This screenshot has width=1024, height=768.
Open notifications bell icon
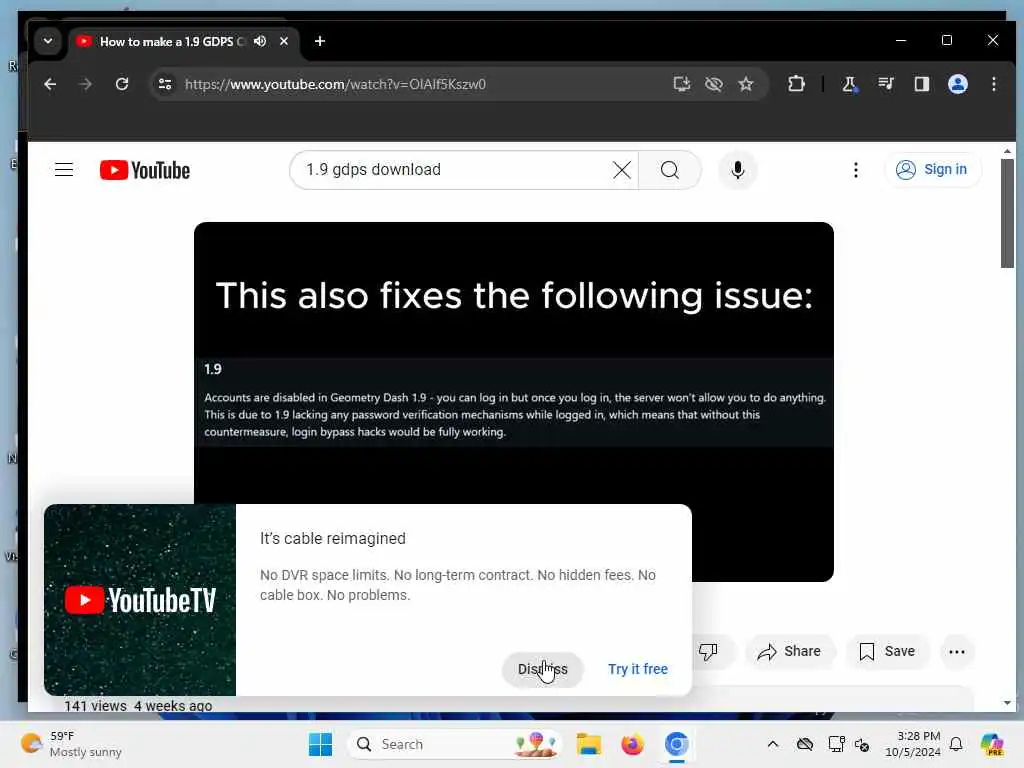(x=956, y=744)
